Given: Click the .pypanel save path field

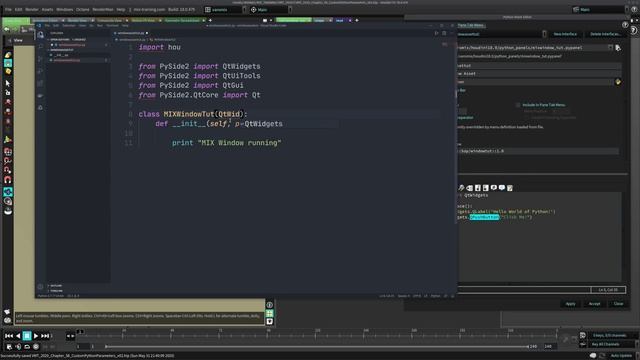Looking at the screenshot, I should tap(533, 48).
